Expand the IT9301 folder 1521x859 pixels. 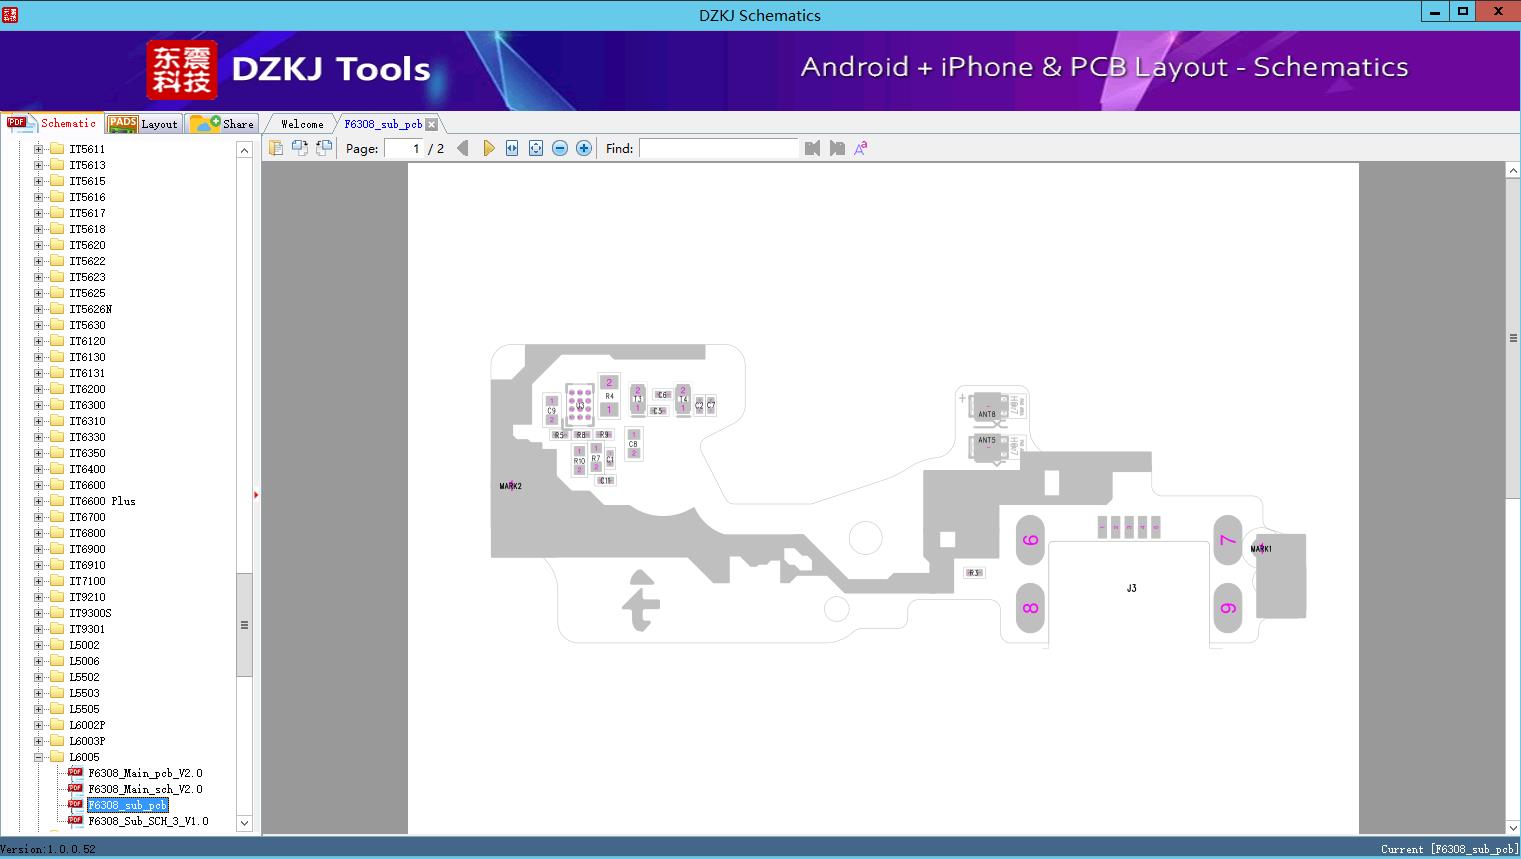click(38, 629)
